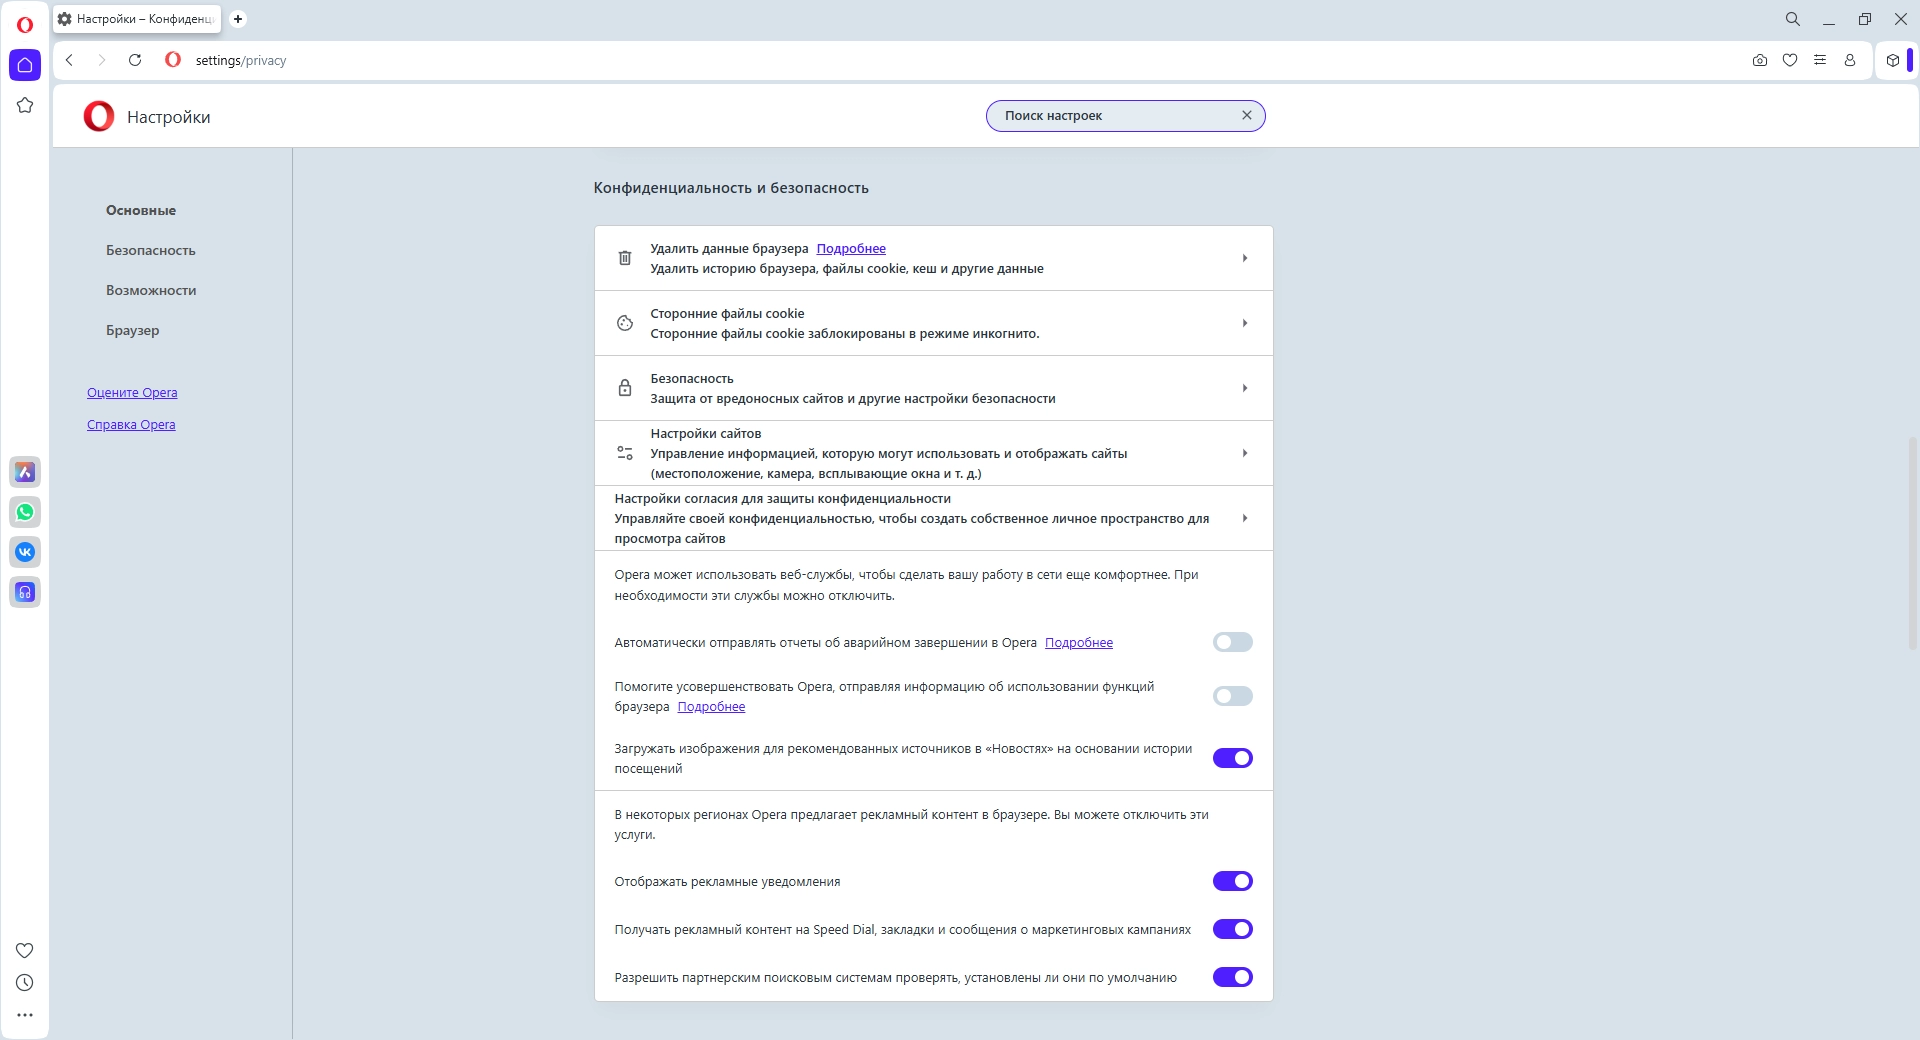Click the Настройки сайтов row title
This screenshot has width=1920, height=1040.
point(706,433)
